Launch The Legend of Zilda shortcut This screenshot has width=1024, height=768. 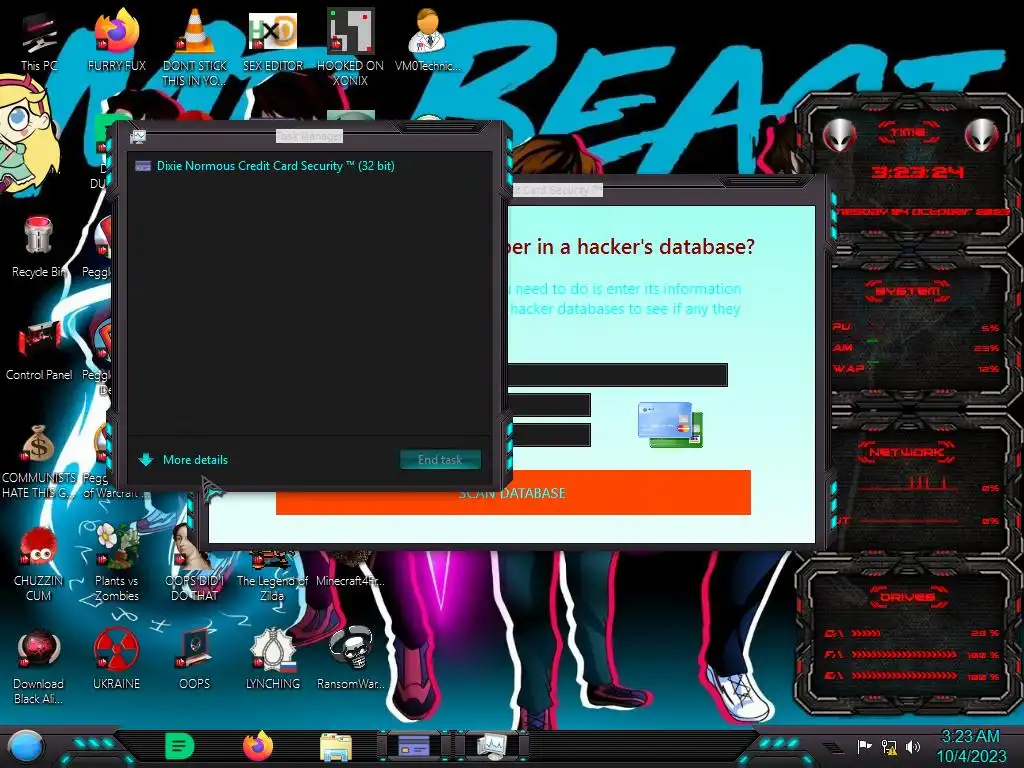coord(272,576)
